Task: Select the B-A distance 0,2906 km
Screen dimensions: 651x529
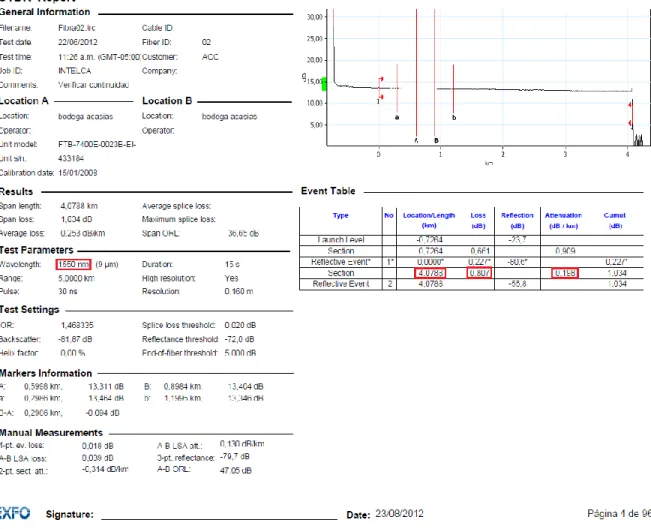Action: click(43, 413)
